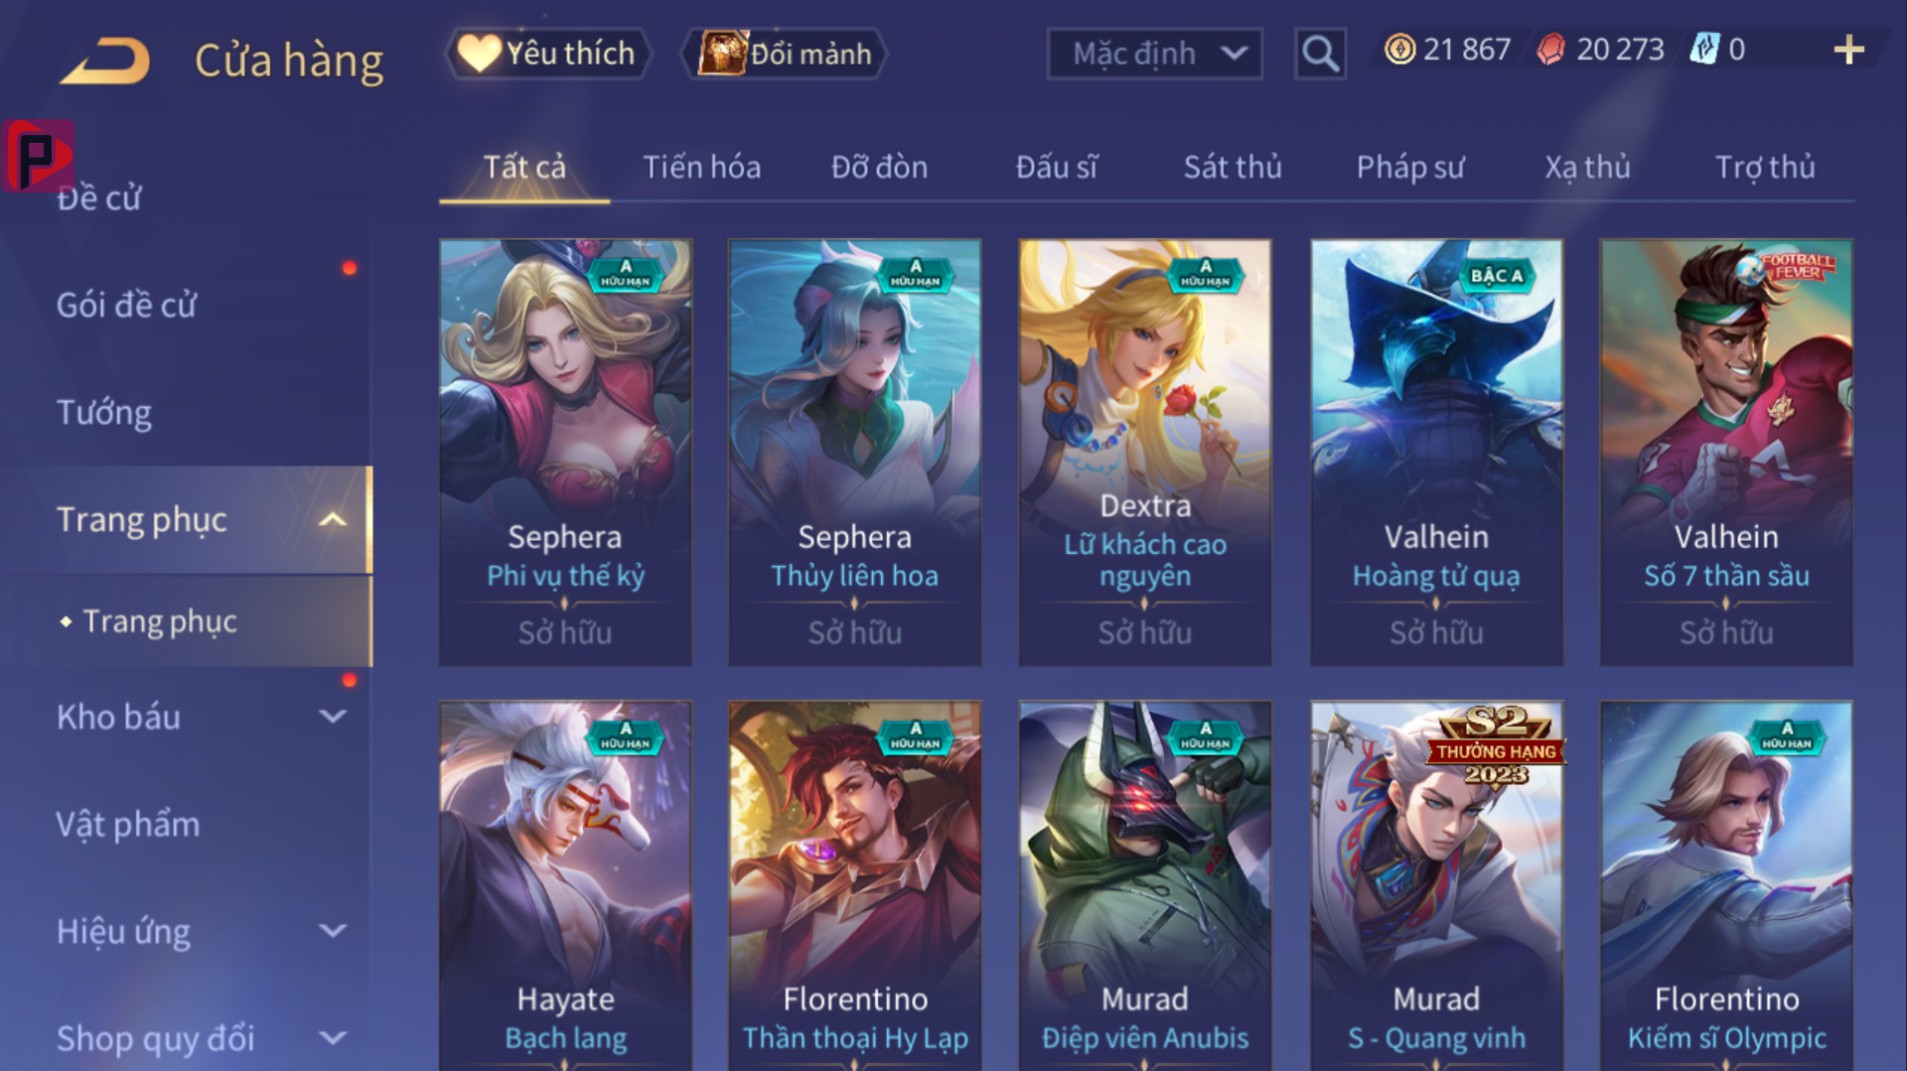Open Đổi mảnh fragment exchange chest icon
1907x1071 pixels.
723,53
